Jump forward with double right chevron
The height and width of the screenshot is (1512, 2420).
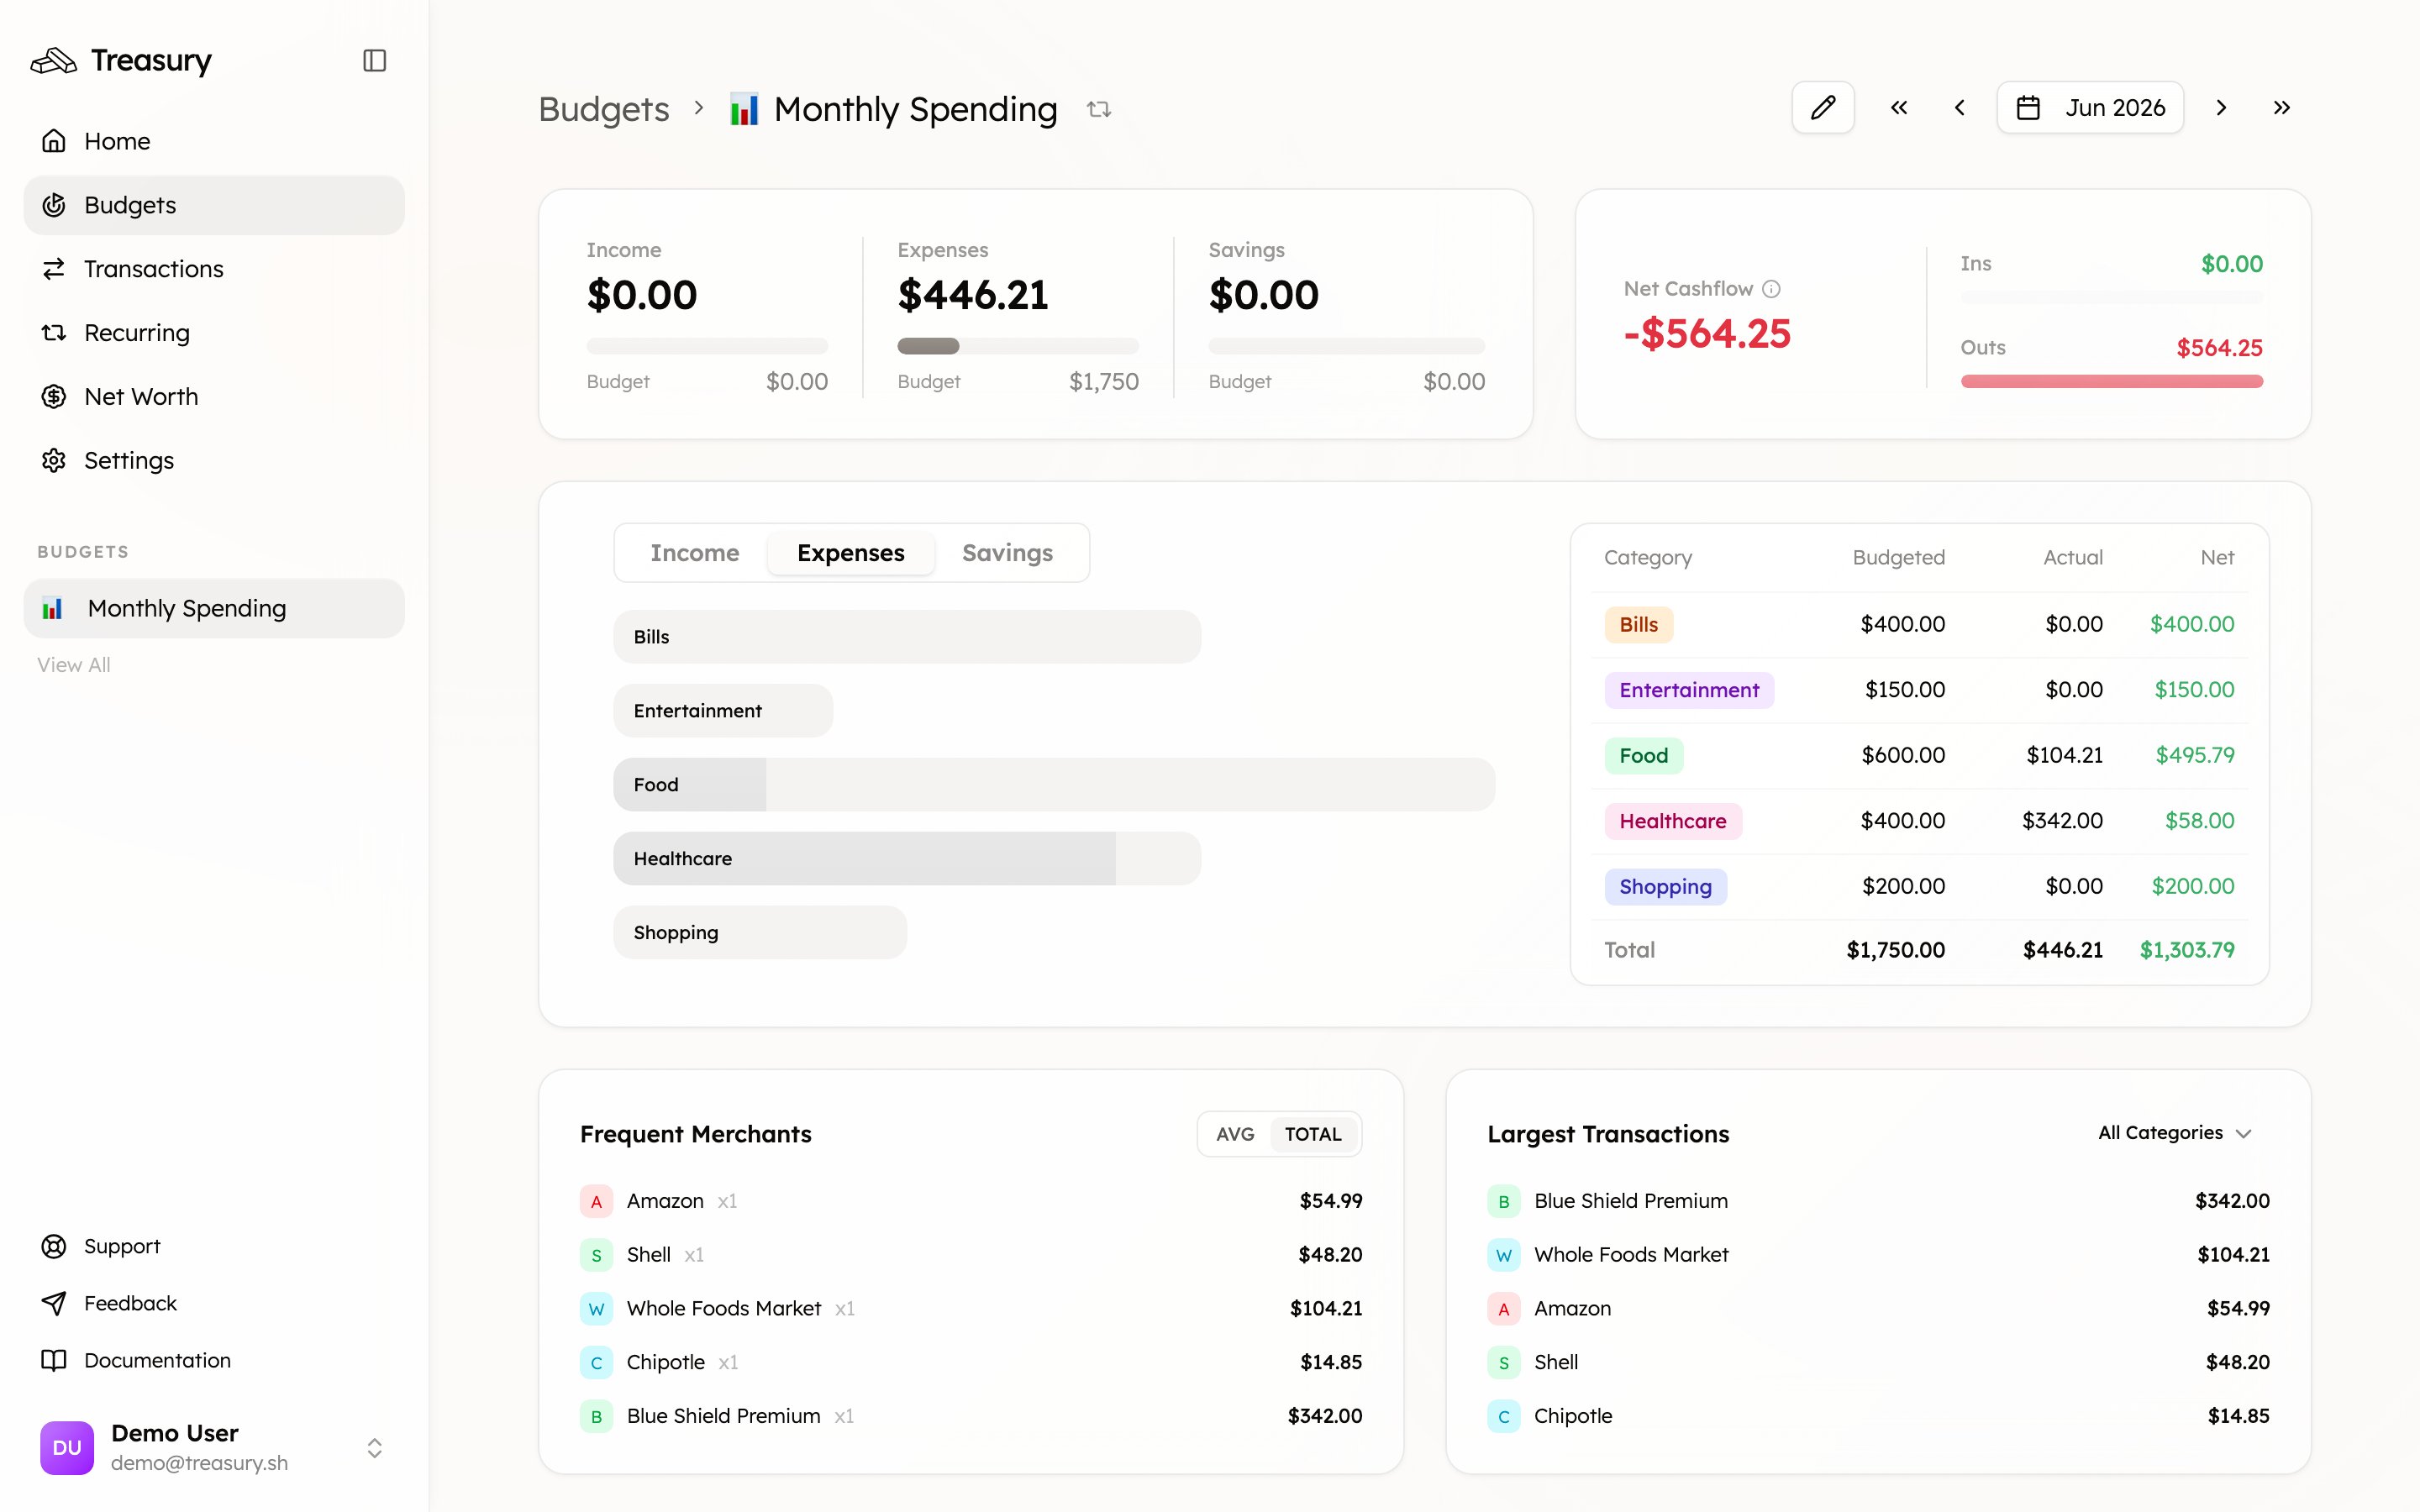2282,107
